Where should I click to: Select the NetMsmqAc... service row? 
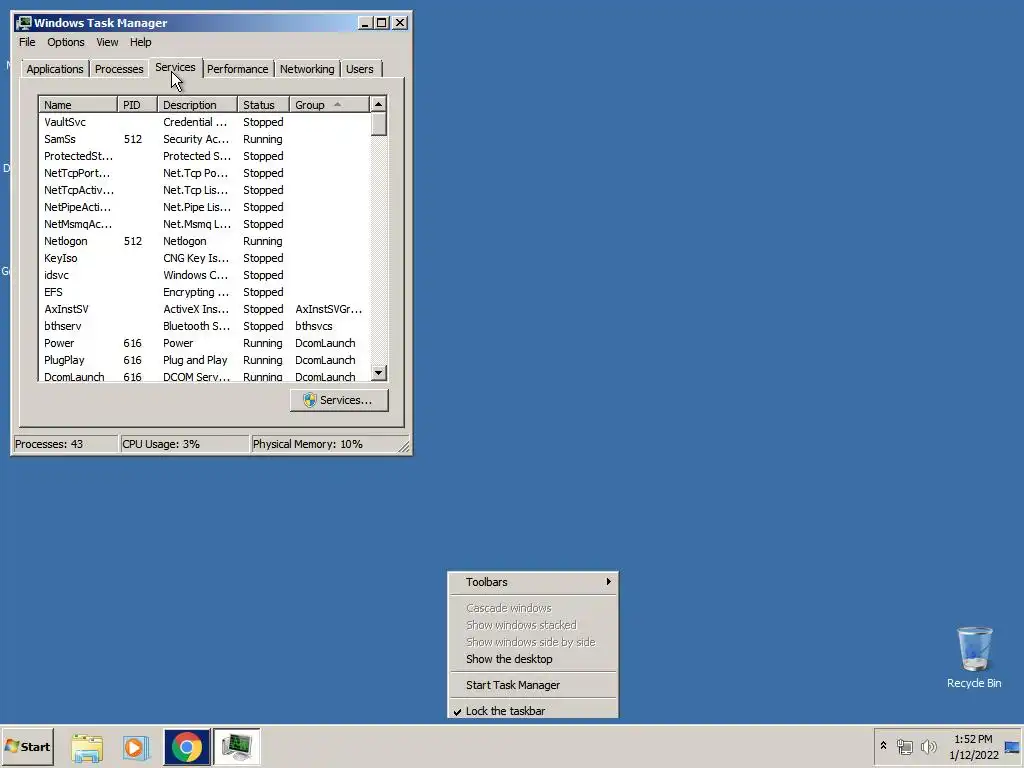[x=204, y=224]
